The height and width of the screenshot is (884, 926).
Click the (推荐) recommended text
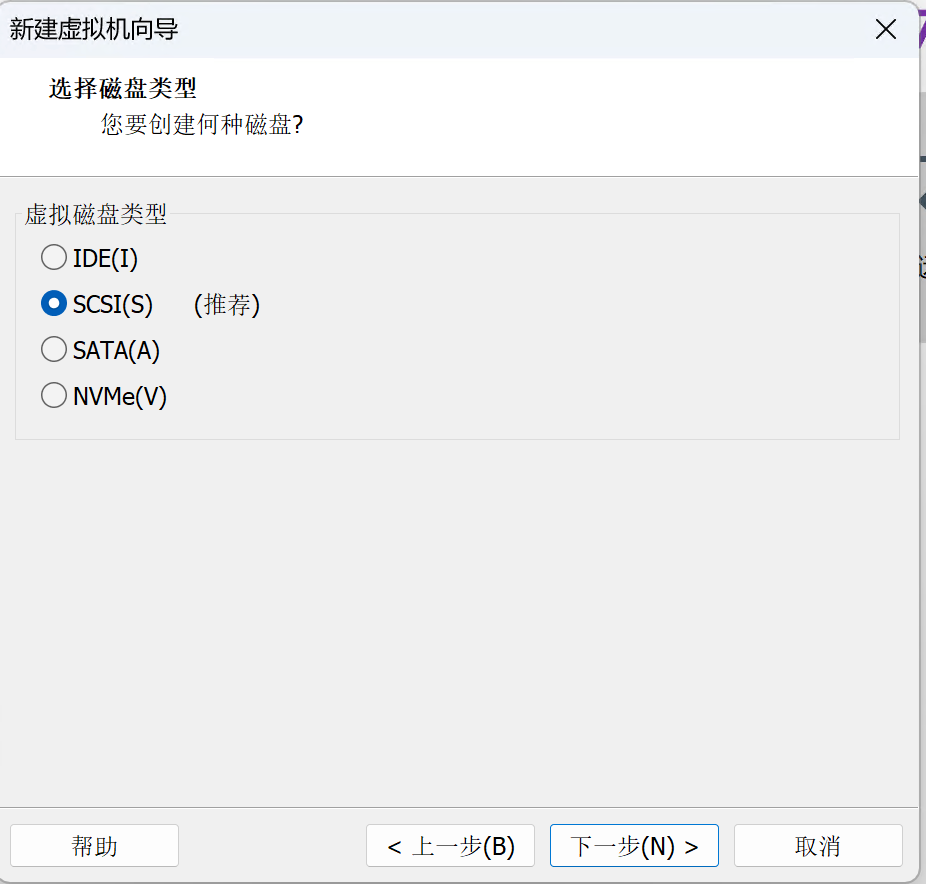pos(227,305)
